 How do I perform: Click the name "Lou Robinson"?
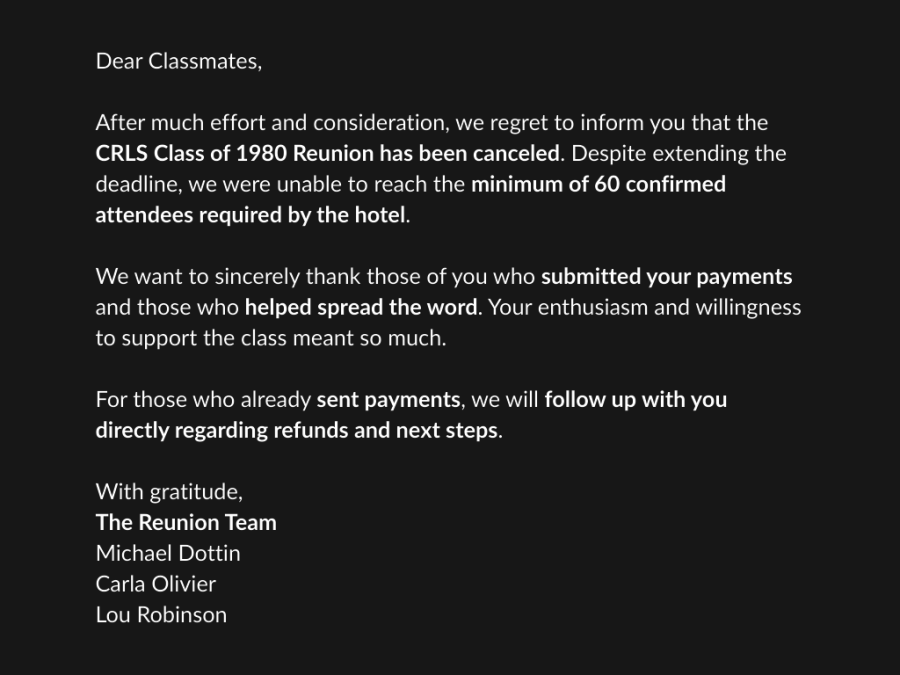161,615
